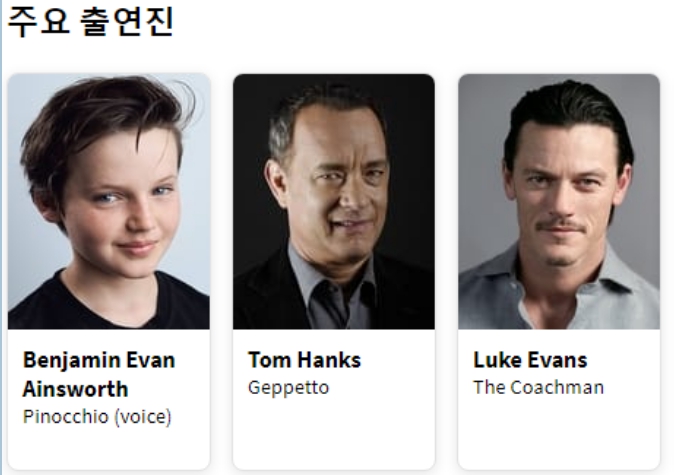Select The Coachman character label
This screenshot has height=475, width=674.
538,387
